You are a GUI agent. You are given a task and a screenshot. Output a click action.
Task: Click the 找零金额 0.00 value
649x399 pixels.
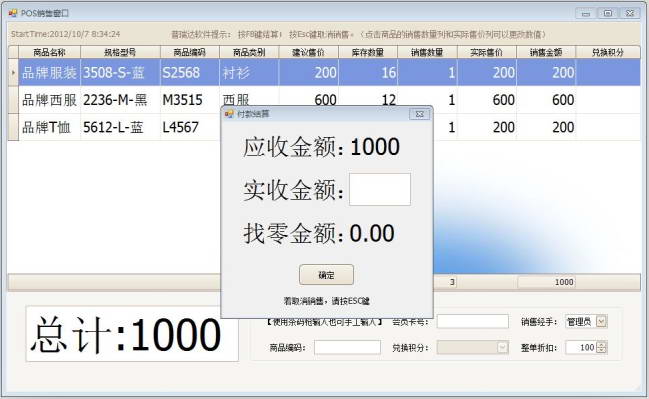[372, 233]
